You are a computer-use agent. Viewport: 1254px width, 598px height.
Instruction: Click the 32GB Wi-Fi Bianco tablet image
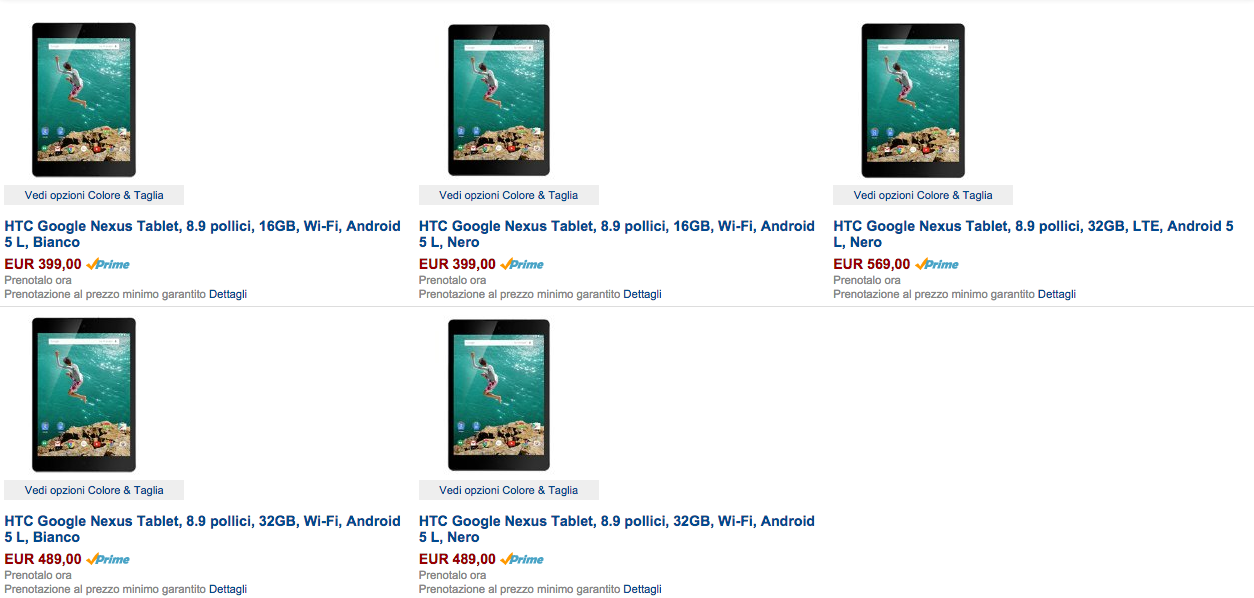(84, 395)
